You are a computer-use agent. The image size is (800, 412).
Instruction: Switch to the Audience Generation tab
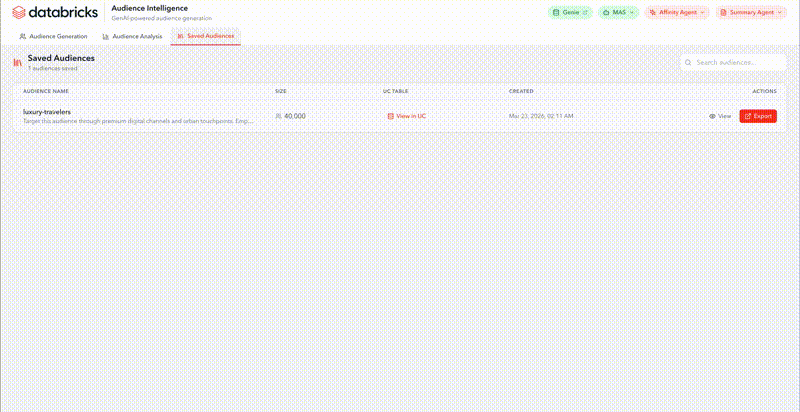click(53, 37)
